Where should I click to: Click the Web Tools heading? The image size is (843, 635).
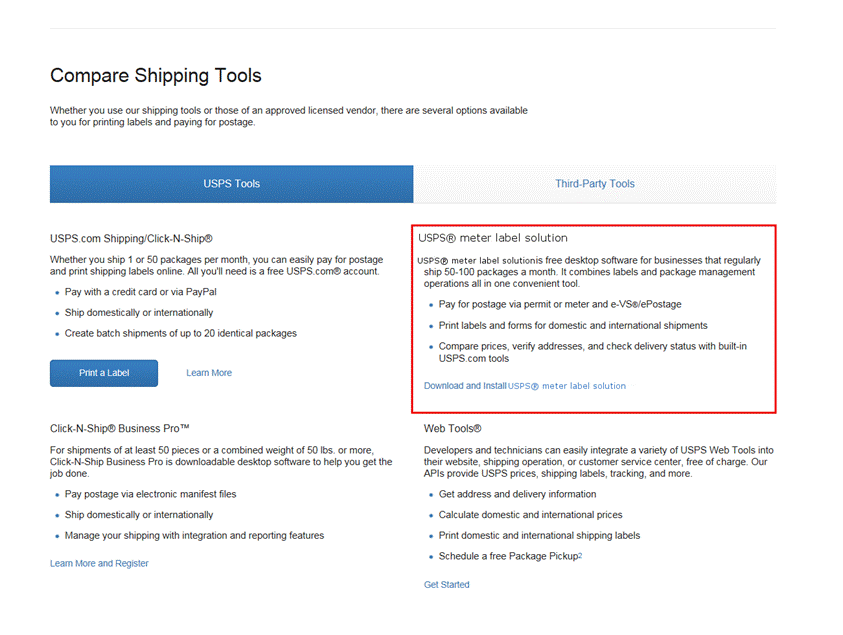pyautogui.click(x=452, y=429)
